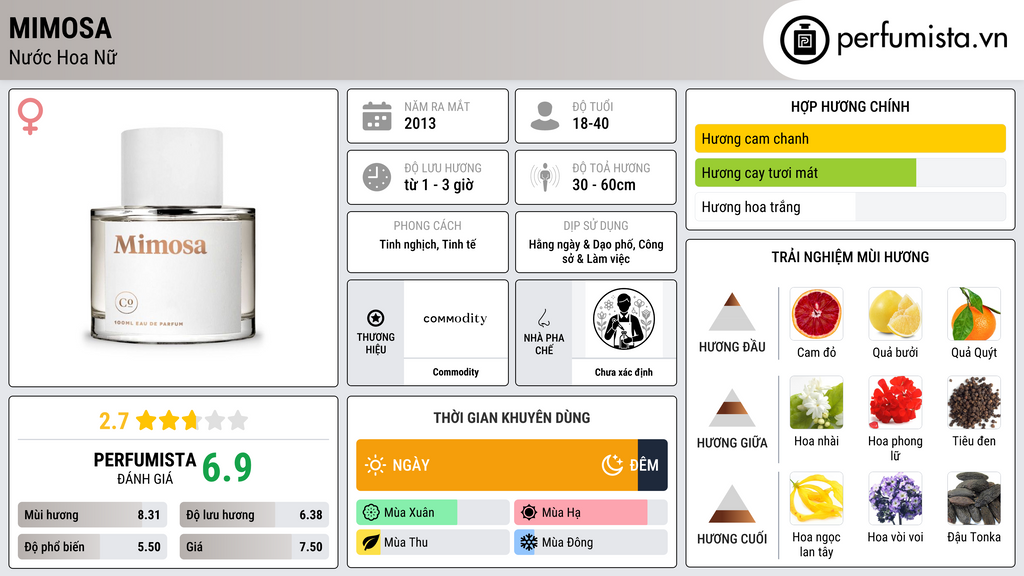Click the nose icon above Nhà pha chế
Screen dimensions: 1024x576
coord(543,318)
